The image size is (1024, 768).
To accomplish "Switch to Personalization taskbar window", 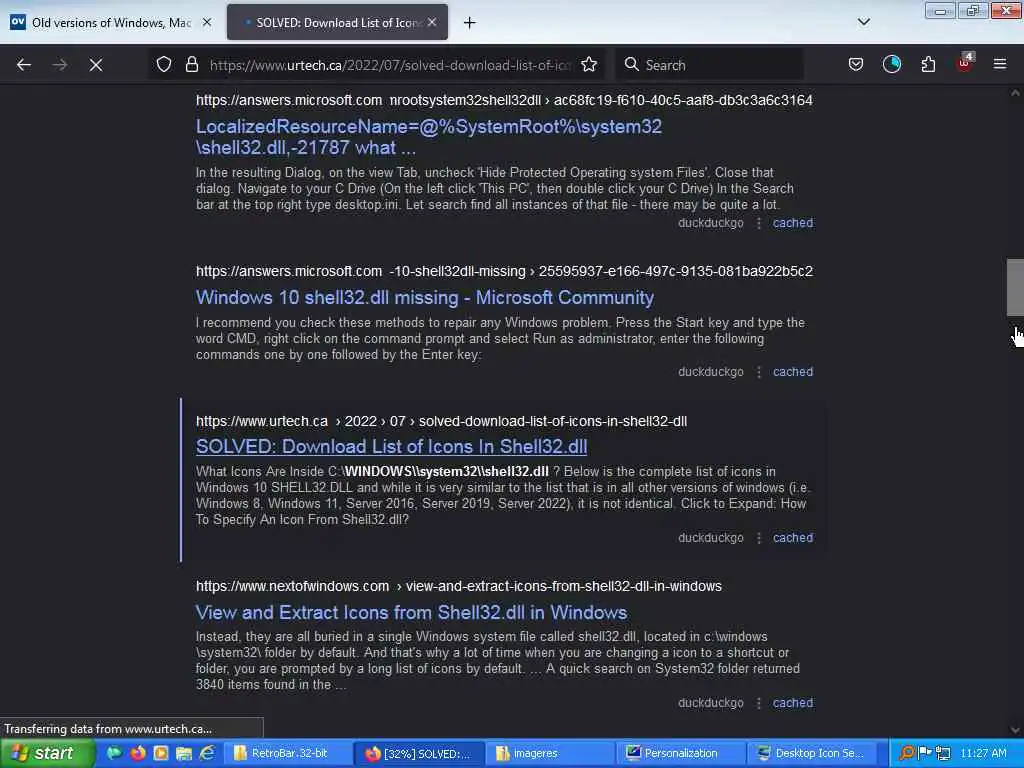I will [x=680, y=753].
